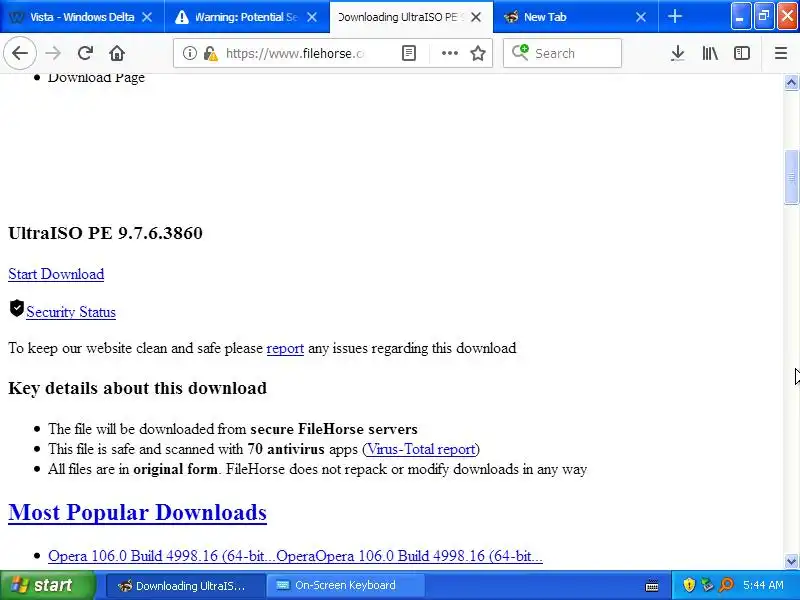Click the vertical scrollbar thumb

coord(791,177)
